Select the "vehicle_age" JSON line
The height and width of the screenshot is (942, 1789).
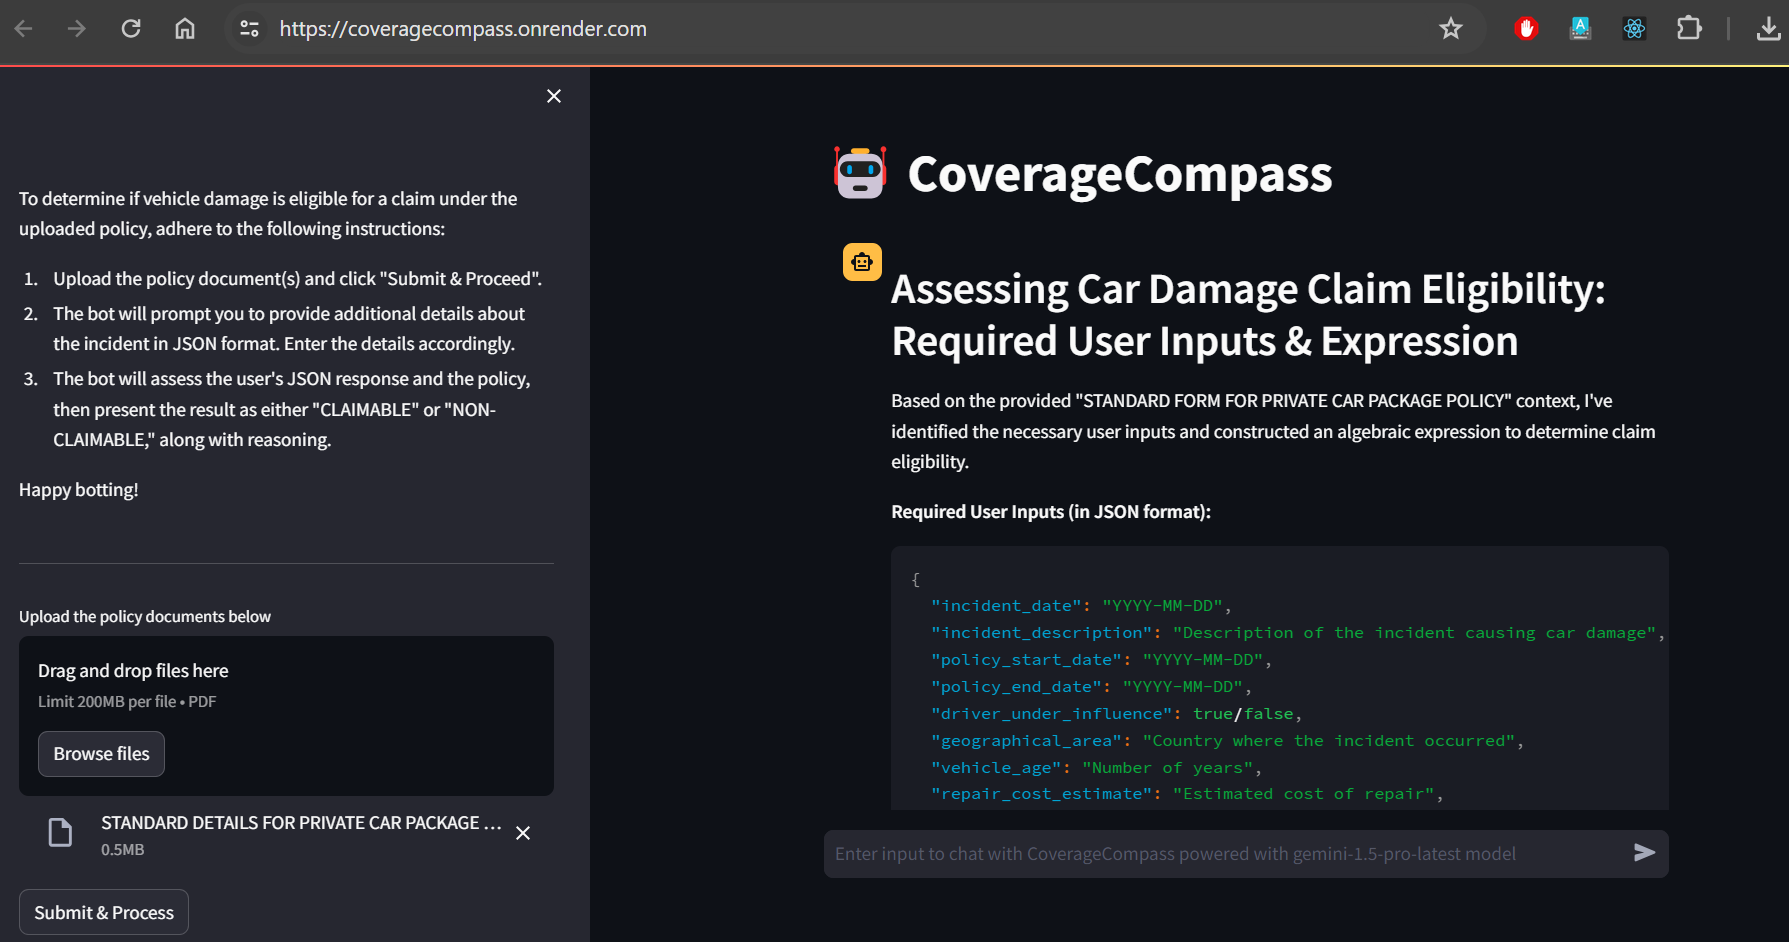(1096, 768)
